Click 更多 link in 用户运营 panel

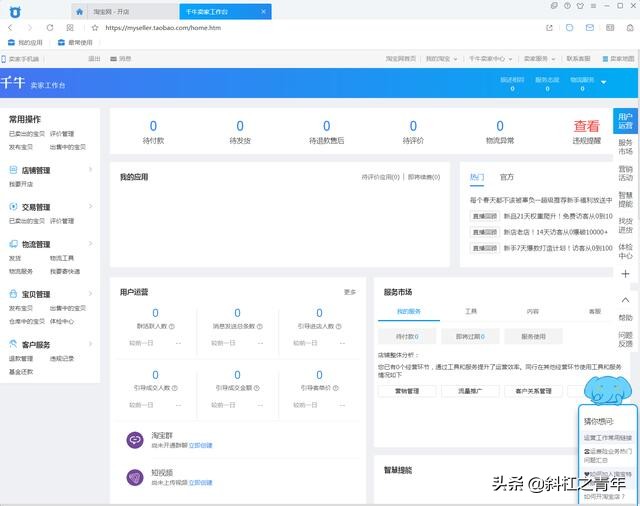tap(350, 292)
